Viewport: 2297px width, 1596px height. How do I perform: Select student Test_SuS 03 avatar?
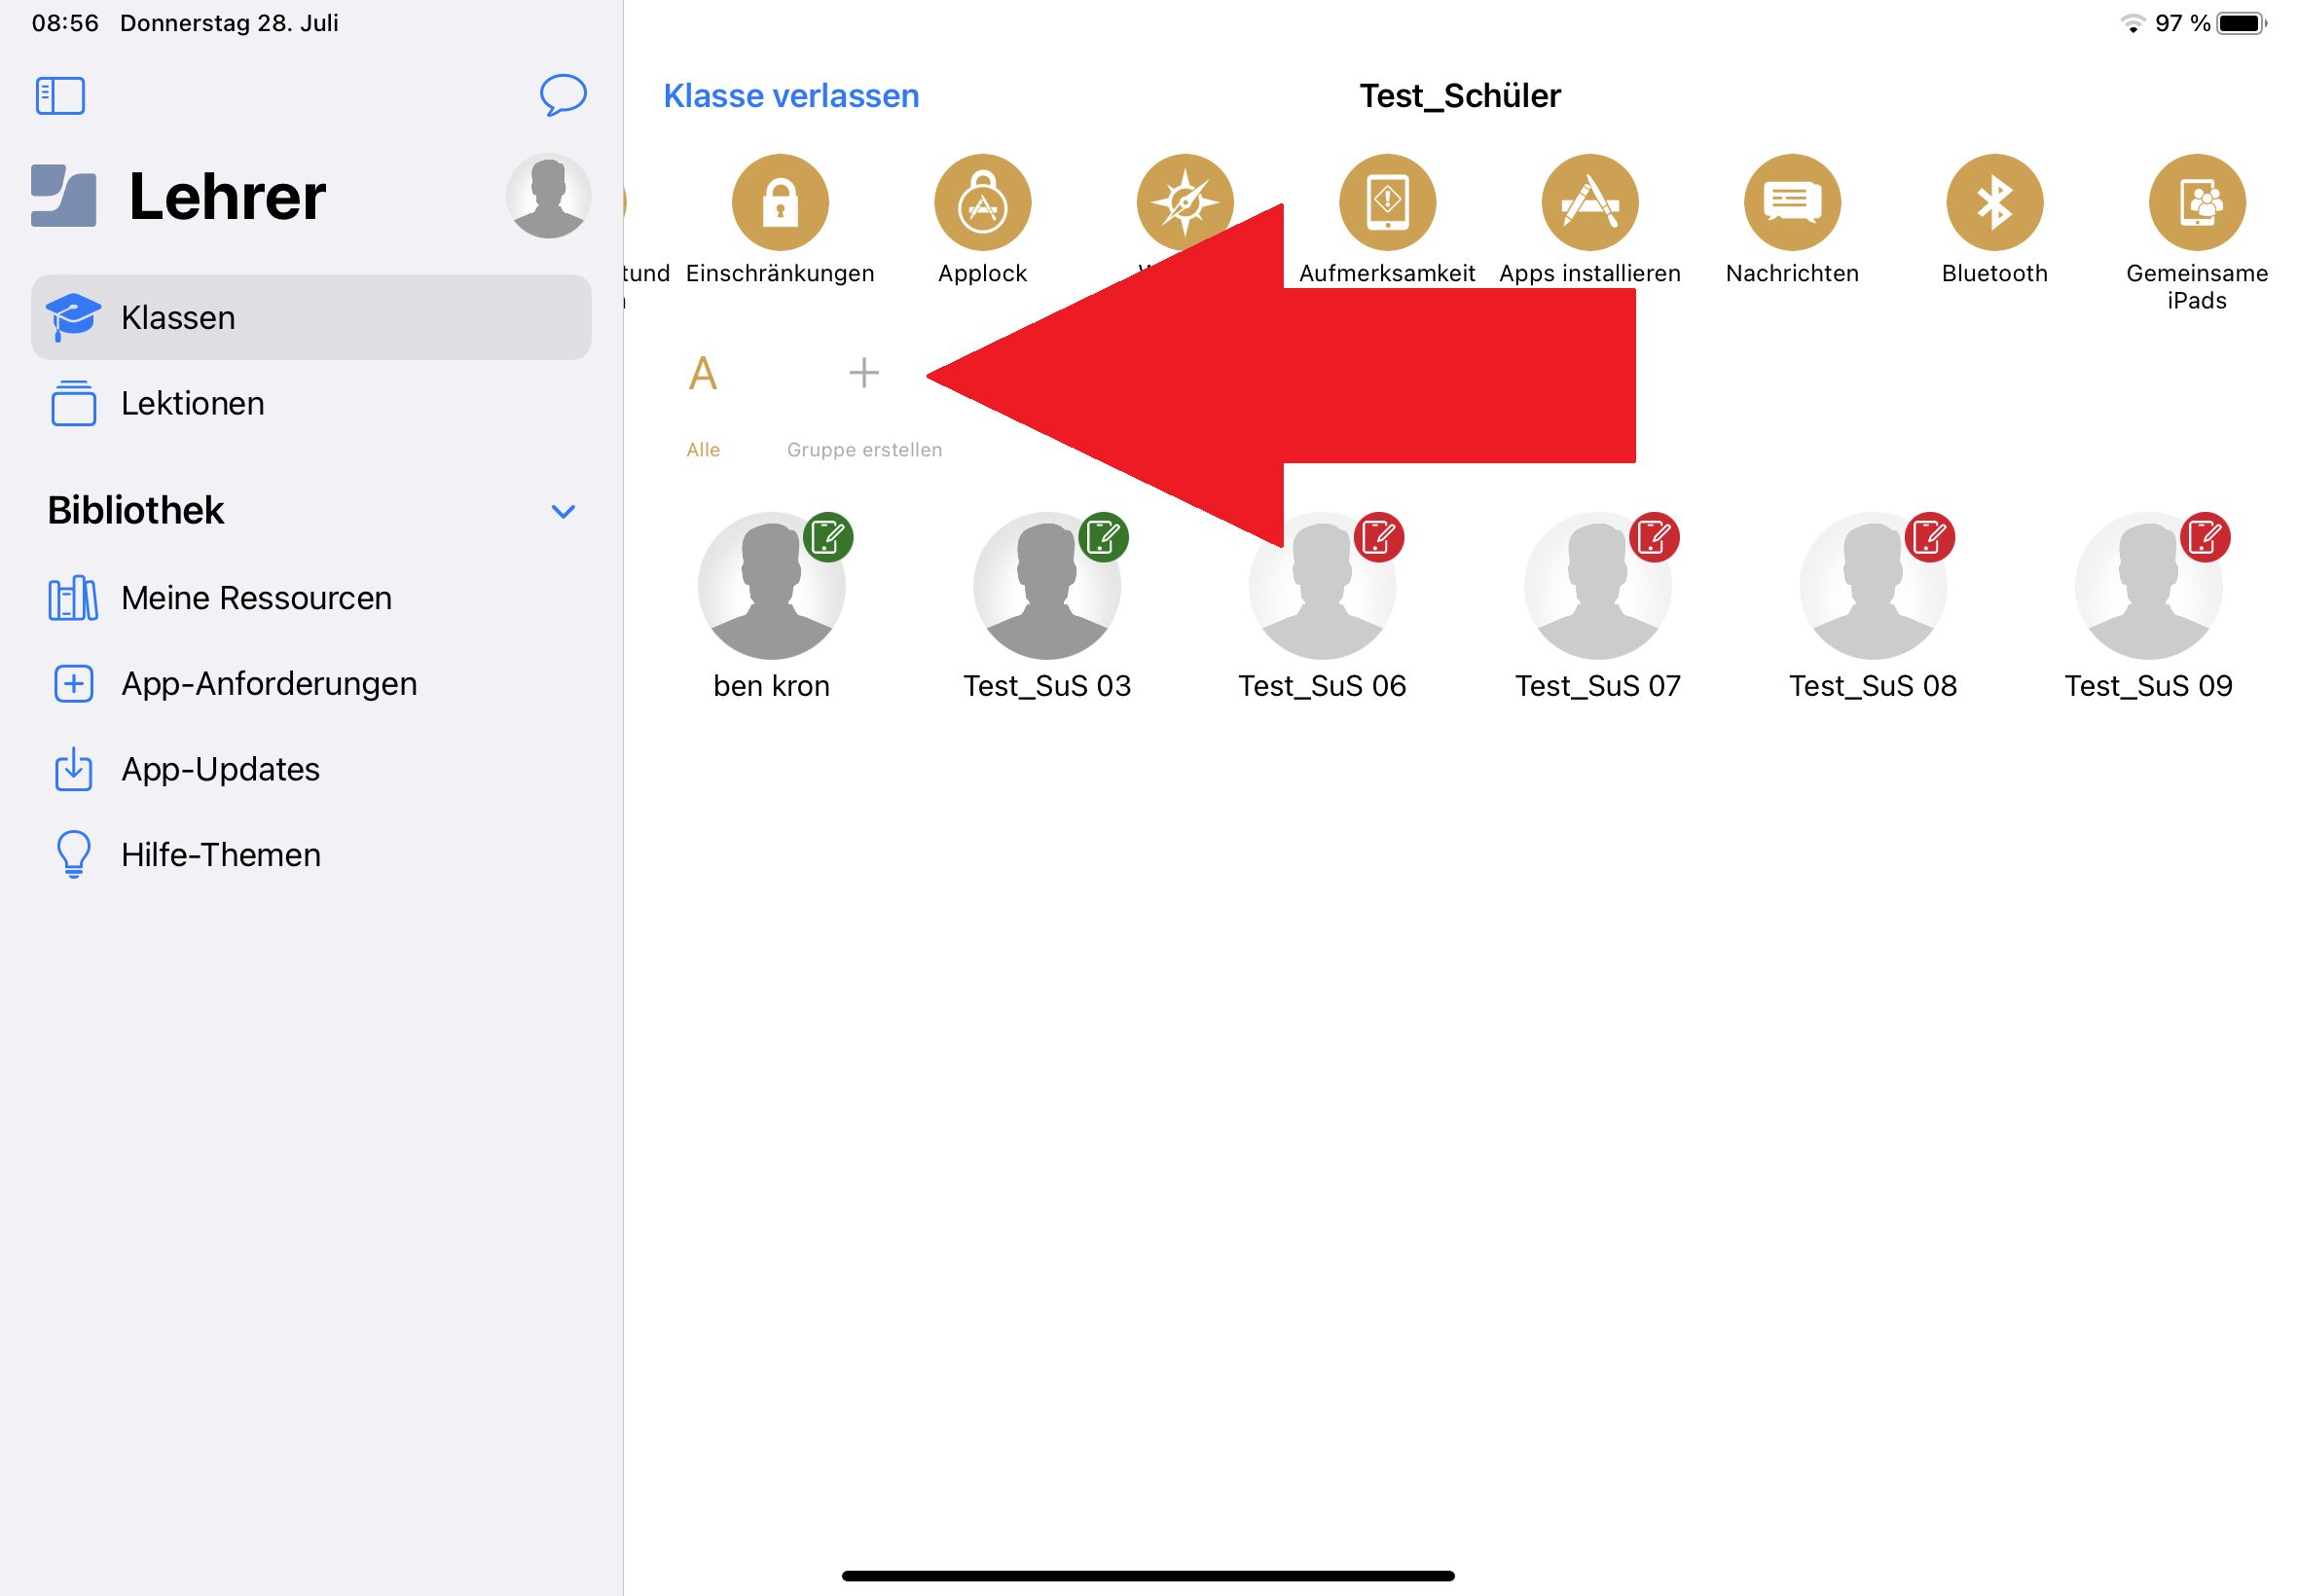coord(1046,586)
